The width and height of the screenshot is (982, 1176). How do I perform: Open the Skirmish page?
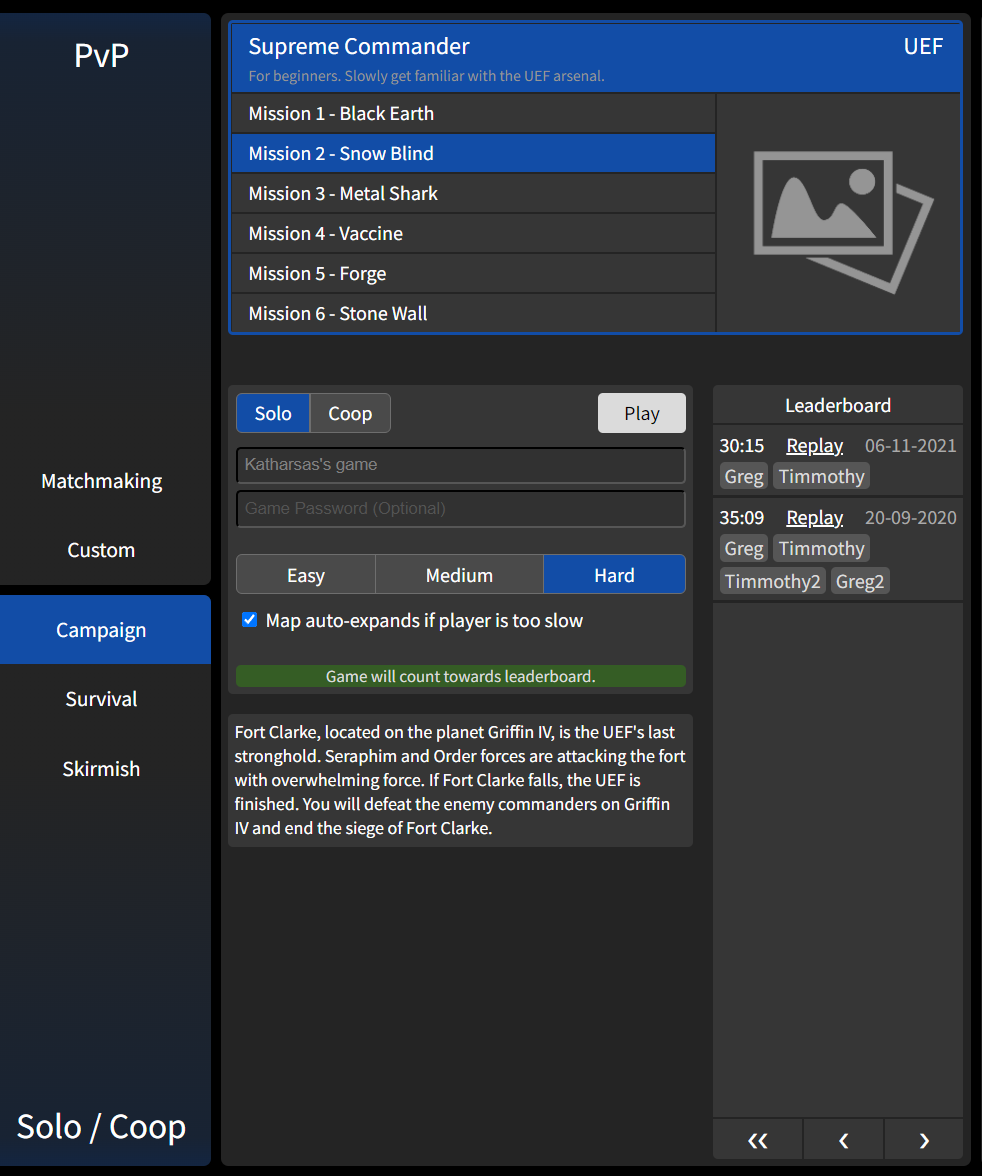coord(101,769)
